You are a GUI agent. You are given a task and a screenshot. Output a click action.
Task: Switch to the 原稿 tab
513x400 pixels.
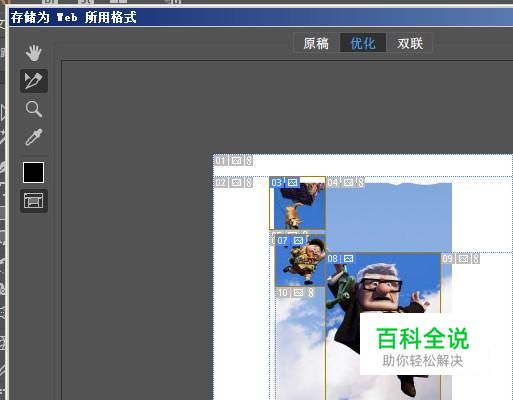pyautogui.click(x=316, y=43)
